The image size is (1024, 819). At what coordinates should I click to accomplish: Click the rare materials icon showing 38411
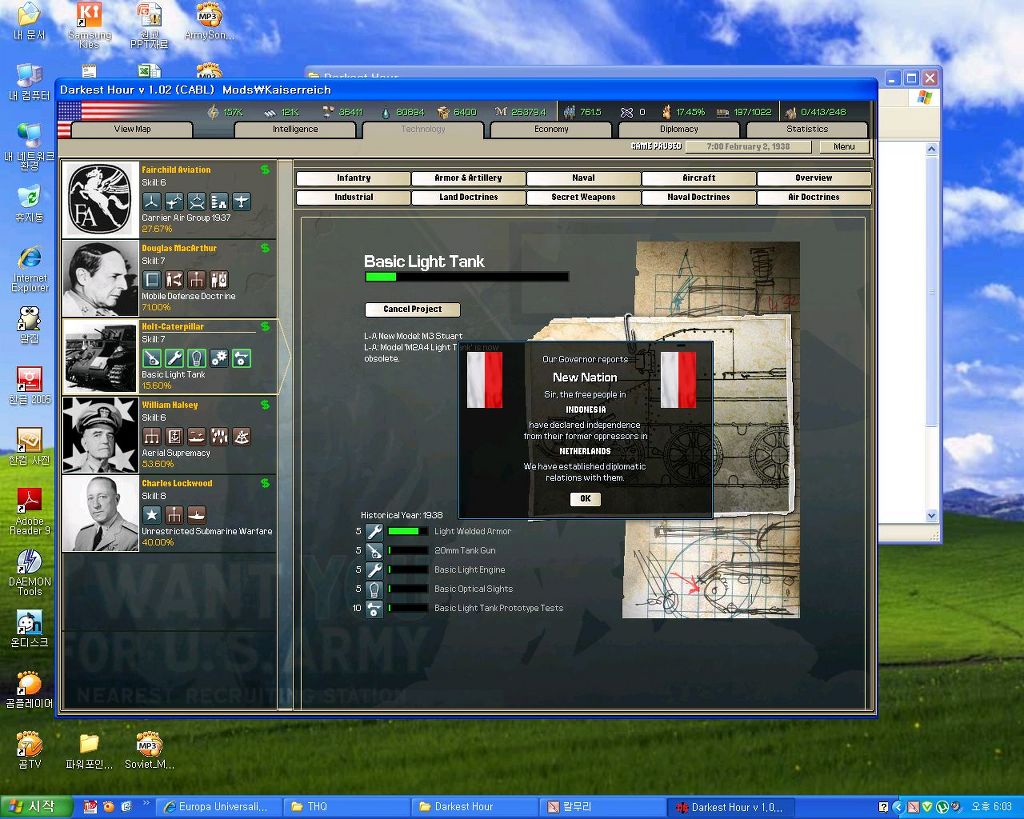click(x=328, y=112)
